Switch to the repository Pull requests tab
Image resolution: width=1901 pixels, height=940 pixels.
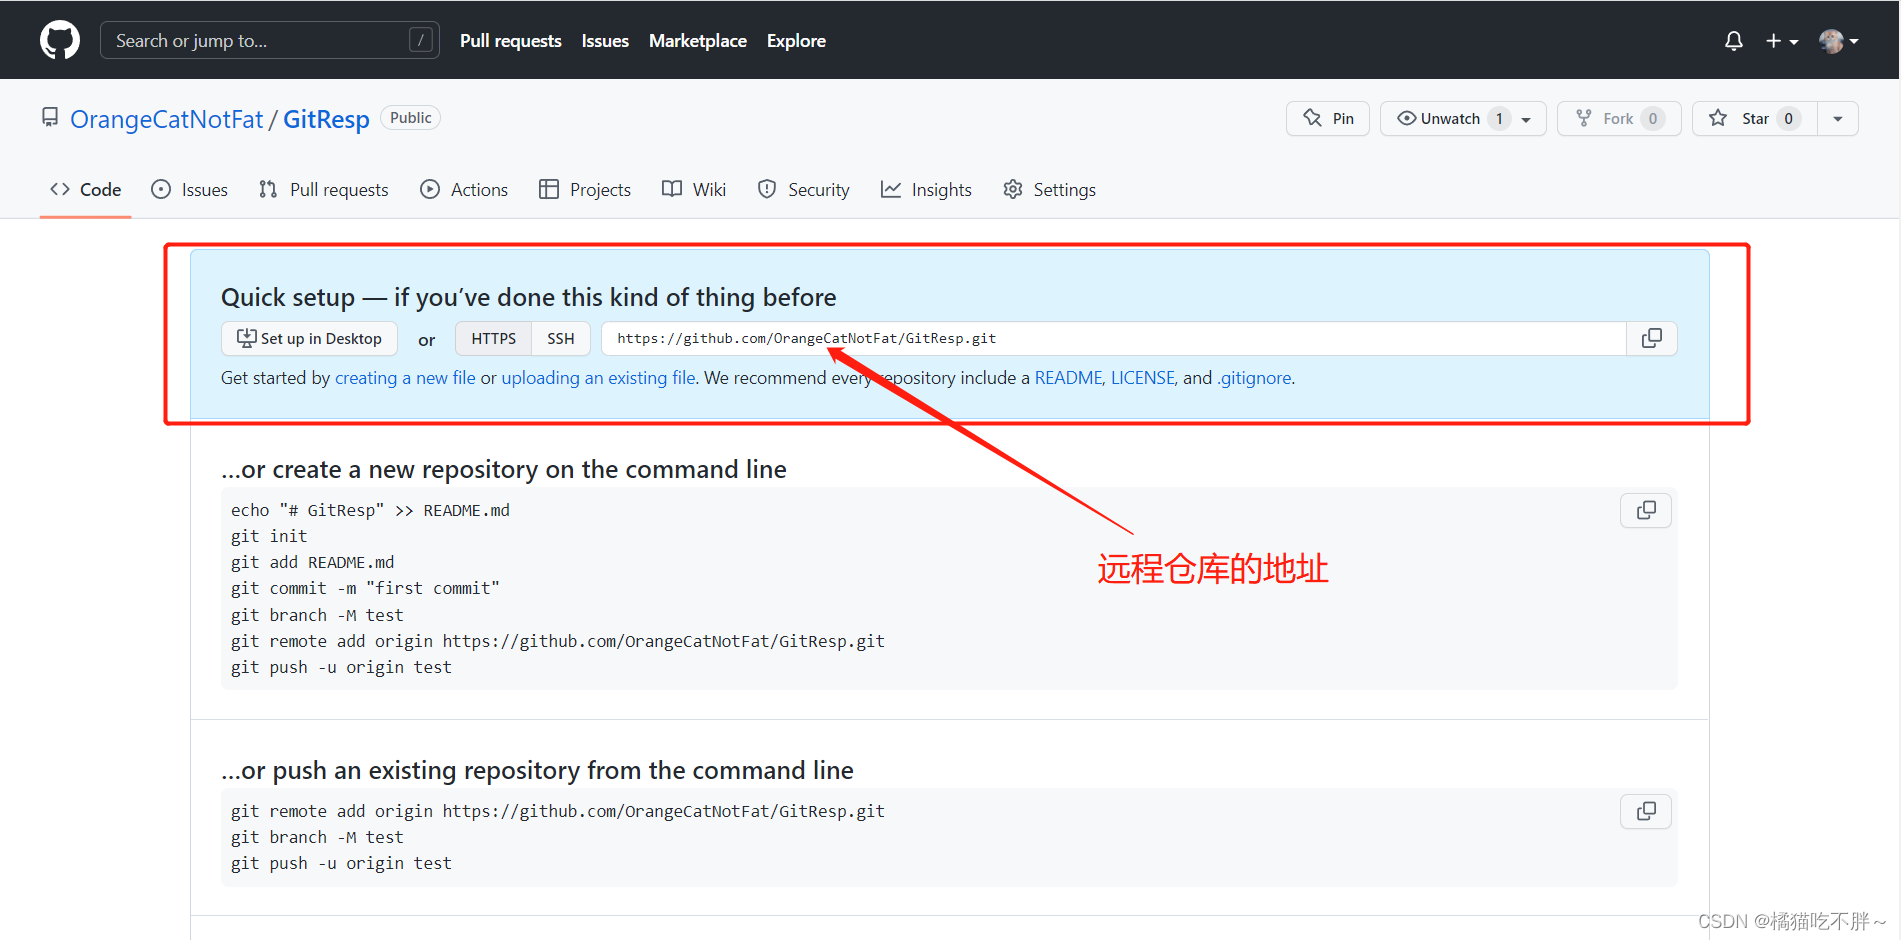(x=323, y=189)
